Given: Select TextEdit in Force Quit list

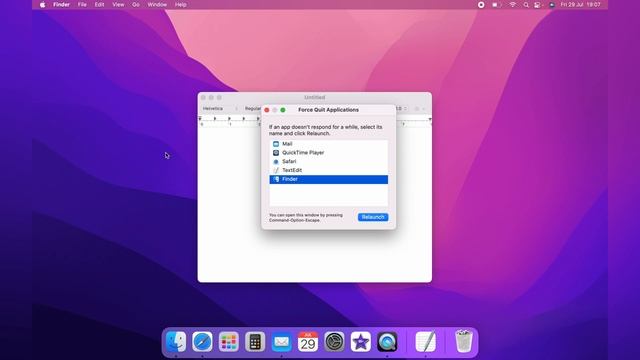Looking at the screenshot, I should tap(329, 170).
